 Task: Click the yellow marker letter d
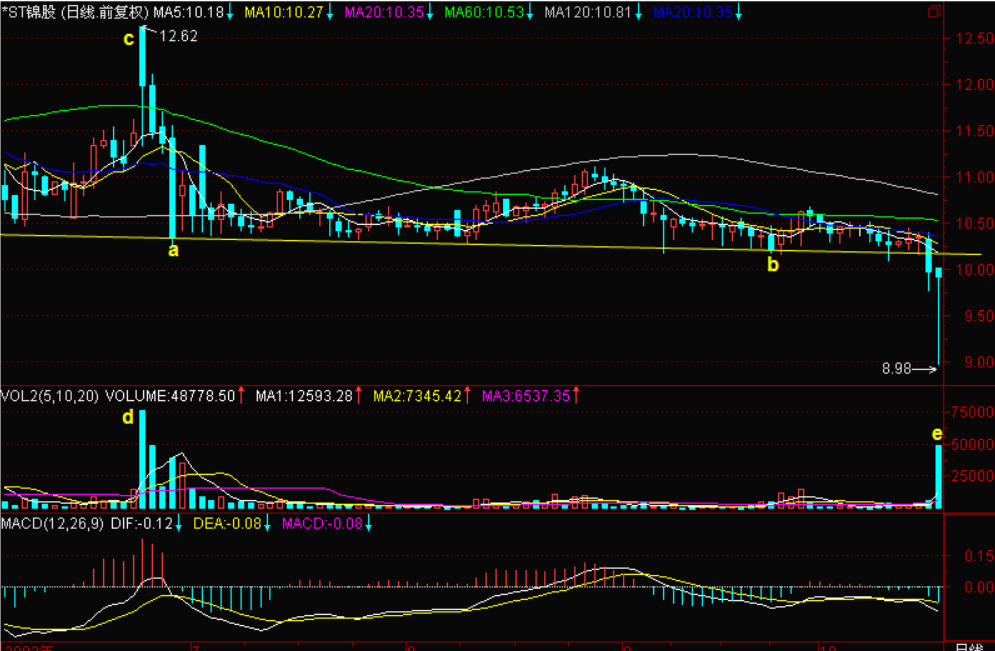click(127, 417)
